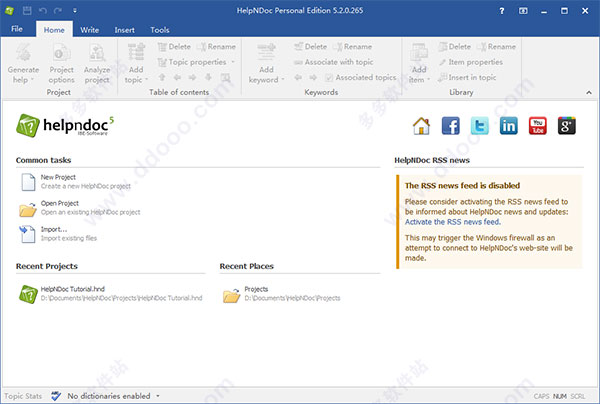Switch to the Insert tab
The height and width of the screenshot is (404, 600).
124,30
